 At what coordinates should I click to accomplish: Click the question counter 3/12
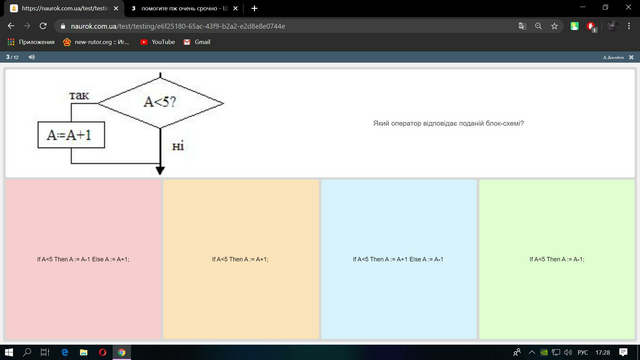click(x=12, y=57)
